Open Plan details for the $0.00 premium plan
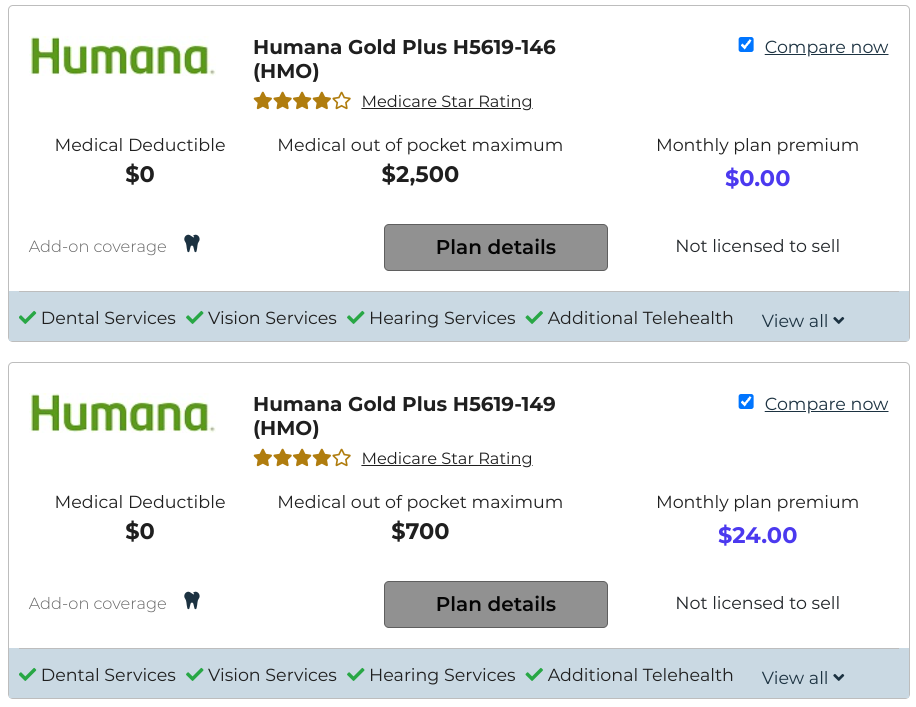The image size is (916, 707). 495,247
